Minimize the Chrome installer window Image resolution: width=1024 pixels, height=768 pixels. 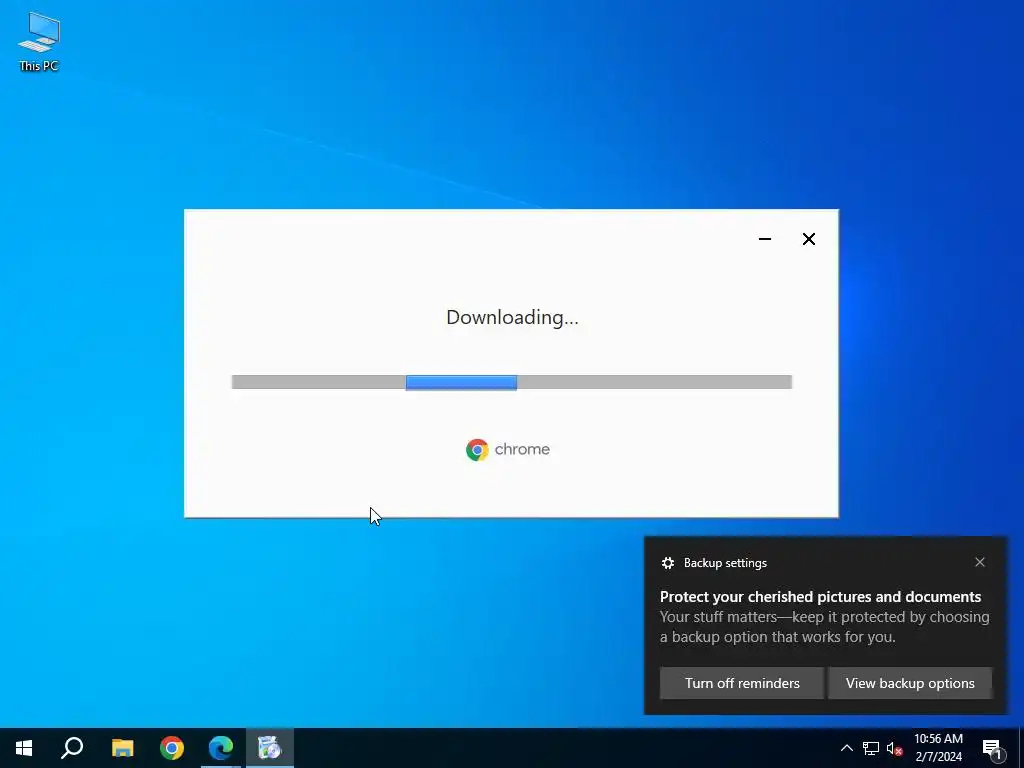[765, 239]
